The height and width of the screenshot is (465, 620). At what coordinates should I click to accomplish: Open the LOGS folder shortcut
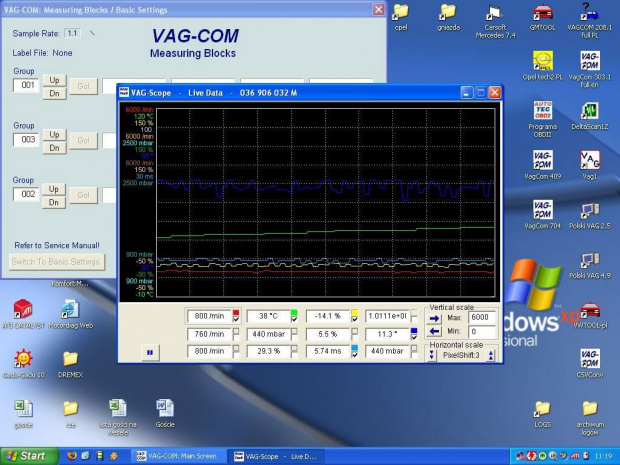pos(542,414)
